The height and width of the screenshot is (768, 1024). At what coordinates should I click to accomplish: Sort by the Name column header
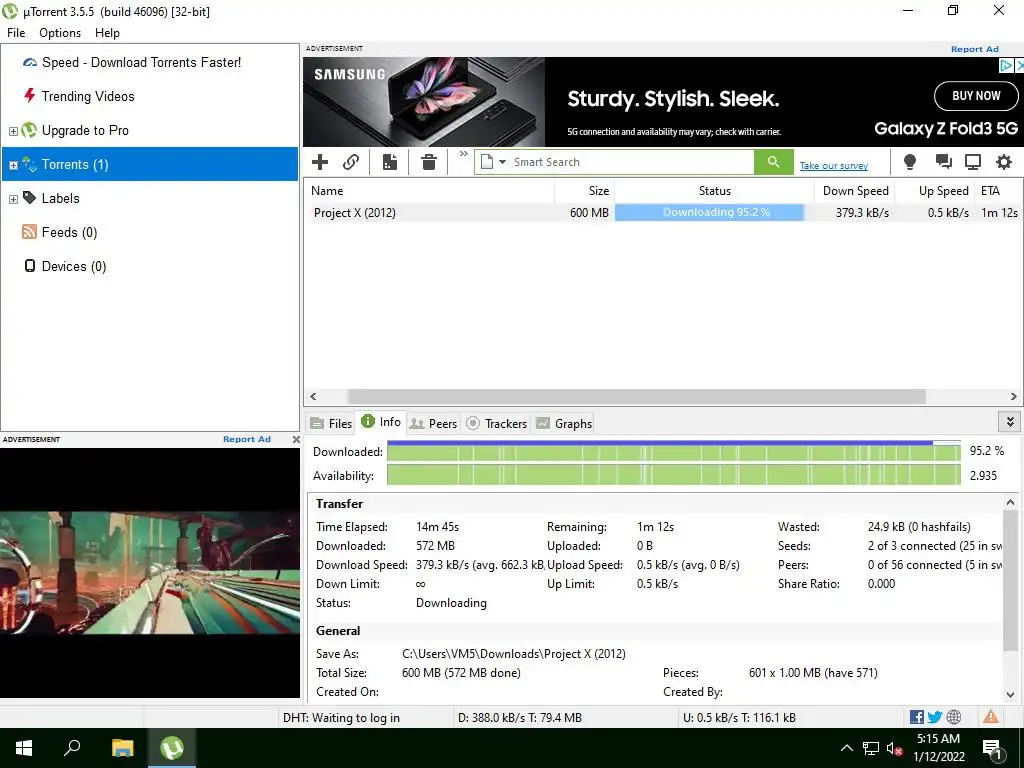coord(430,191)
